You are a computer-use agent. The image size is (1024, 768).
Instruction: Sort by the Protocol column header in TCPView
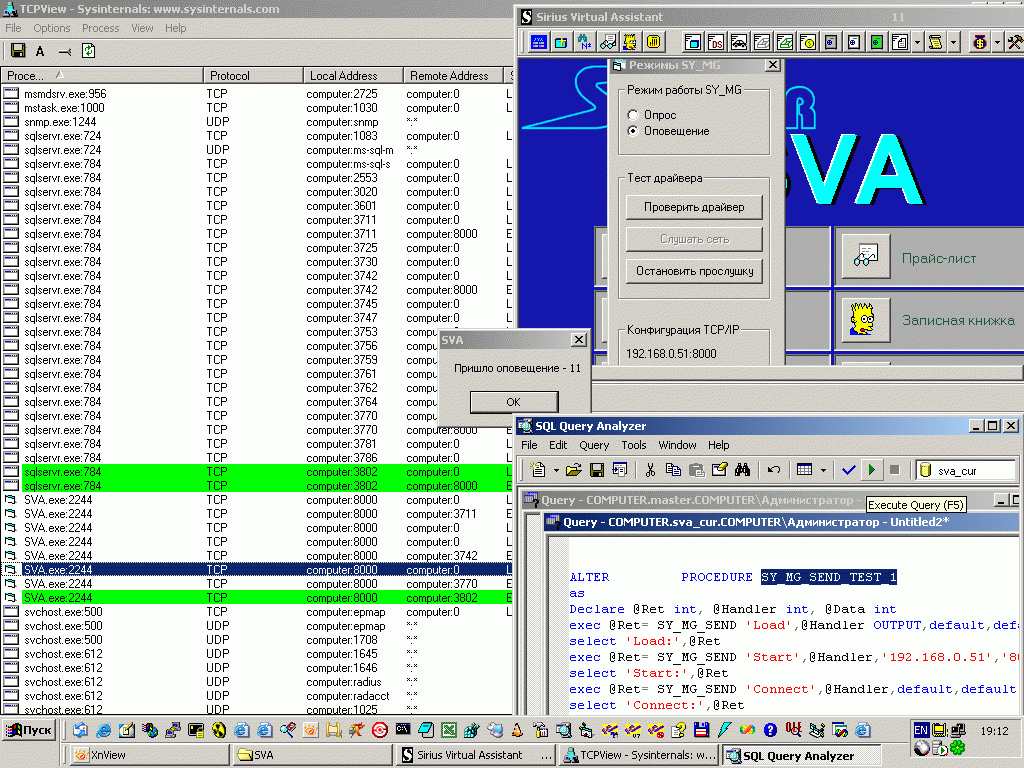[253, 76]
